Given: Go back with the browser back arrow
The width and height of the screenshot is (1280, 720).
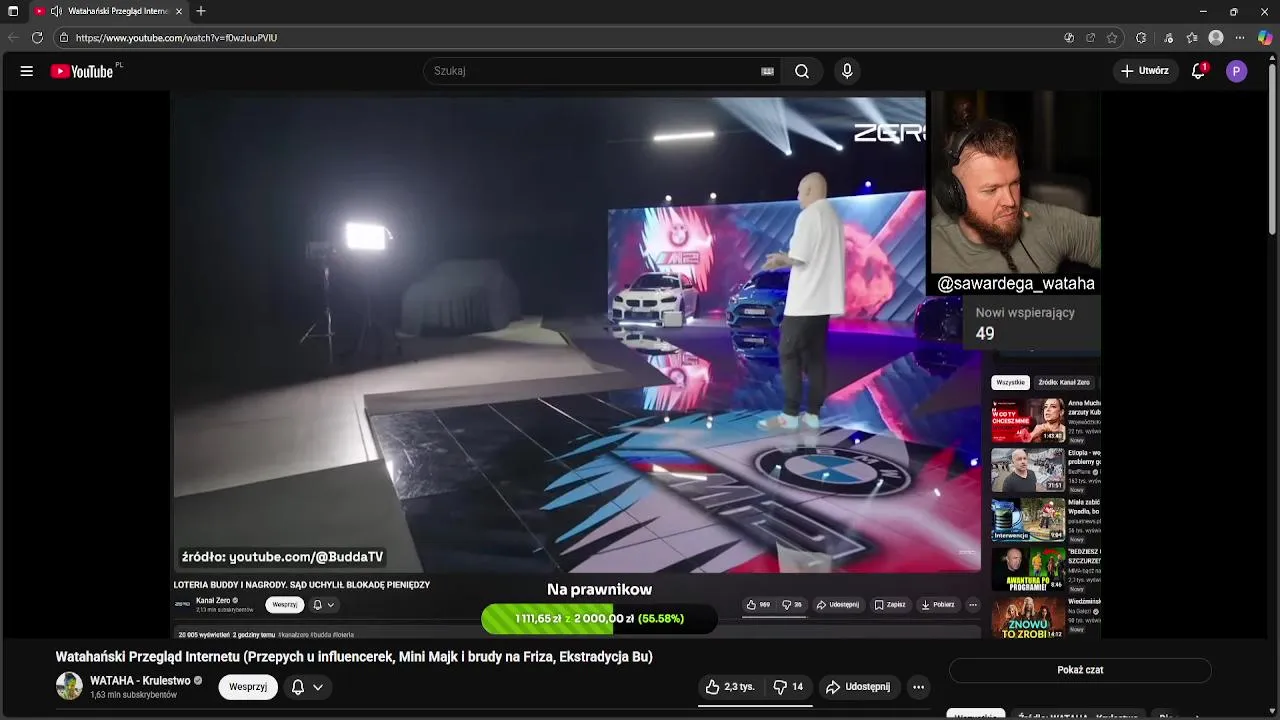Looking at the screenshot, I should [13, 37].
